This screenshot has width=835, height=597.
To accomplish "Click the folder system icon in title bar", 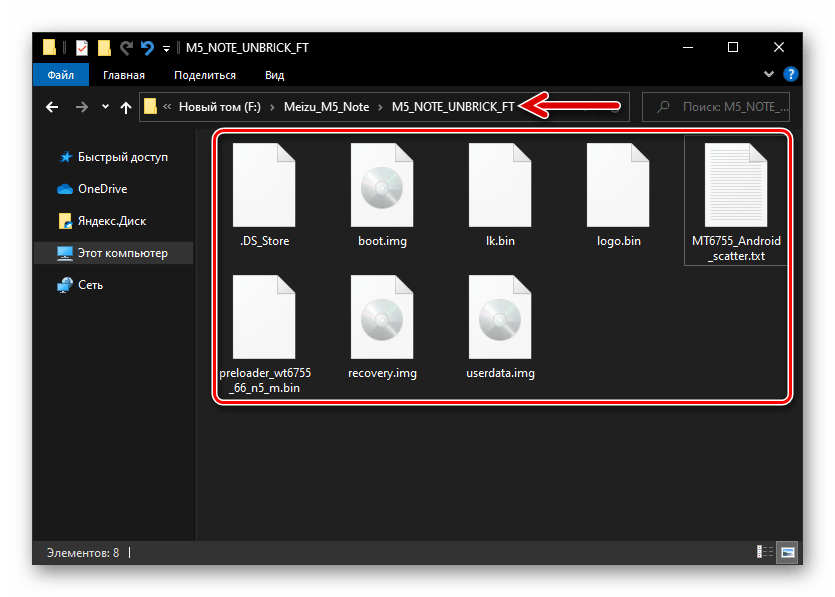I will [50, 47].
